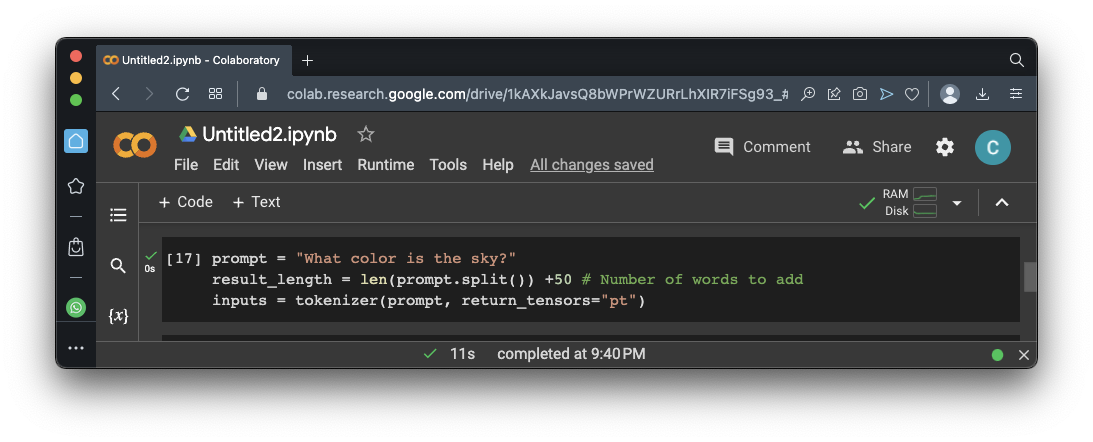Open Colab settings gear icon
Image resolution: width=1093 pixels, height=442 pixels.
[x=945, y=147]
